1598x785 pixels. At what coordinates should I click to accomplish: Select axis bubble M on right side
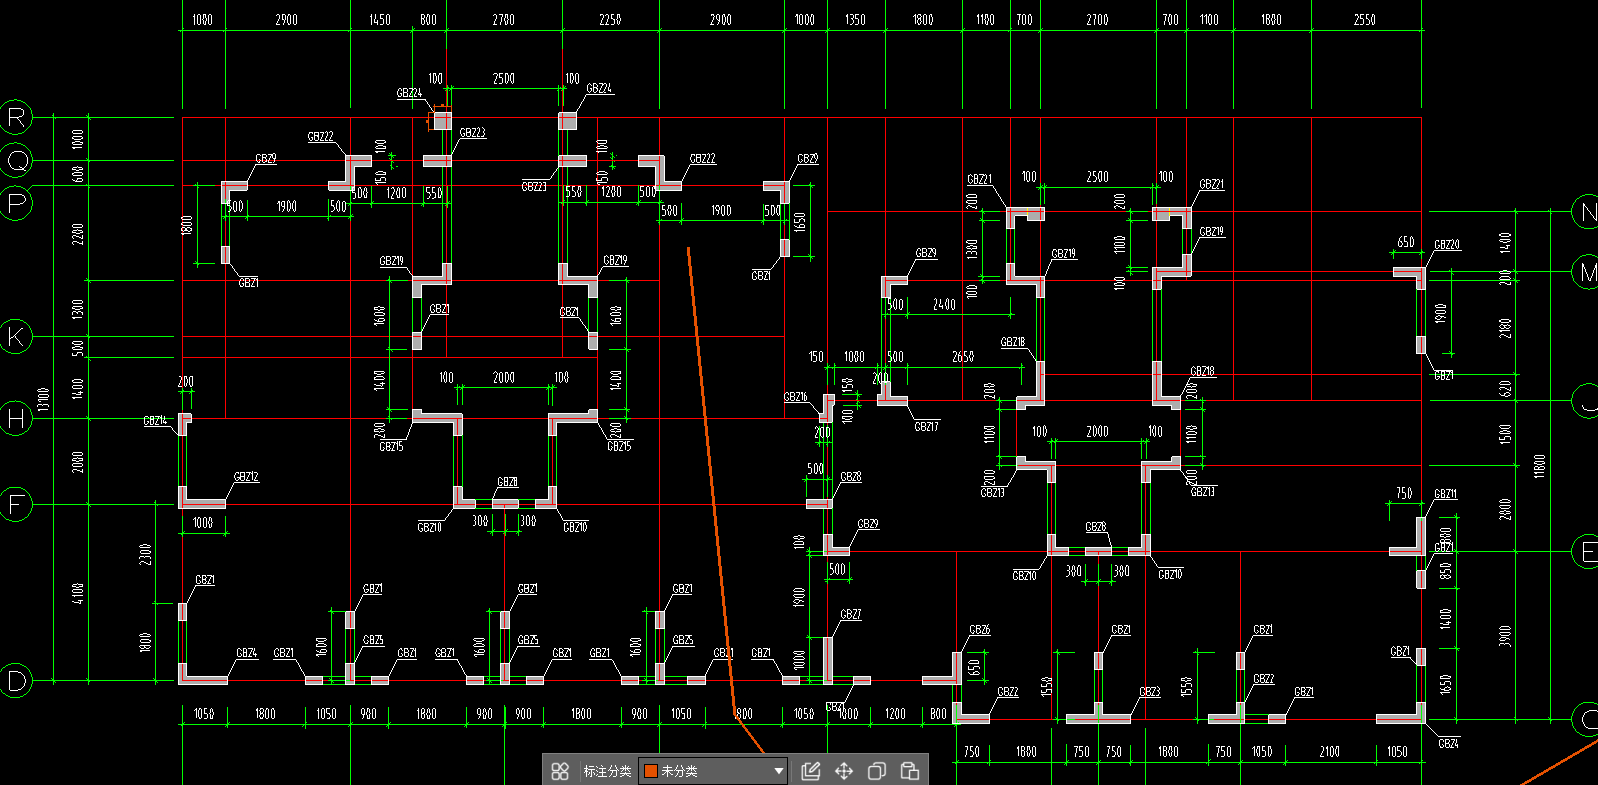point(1586,272)
